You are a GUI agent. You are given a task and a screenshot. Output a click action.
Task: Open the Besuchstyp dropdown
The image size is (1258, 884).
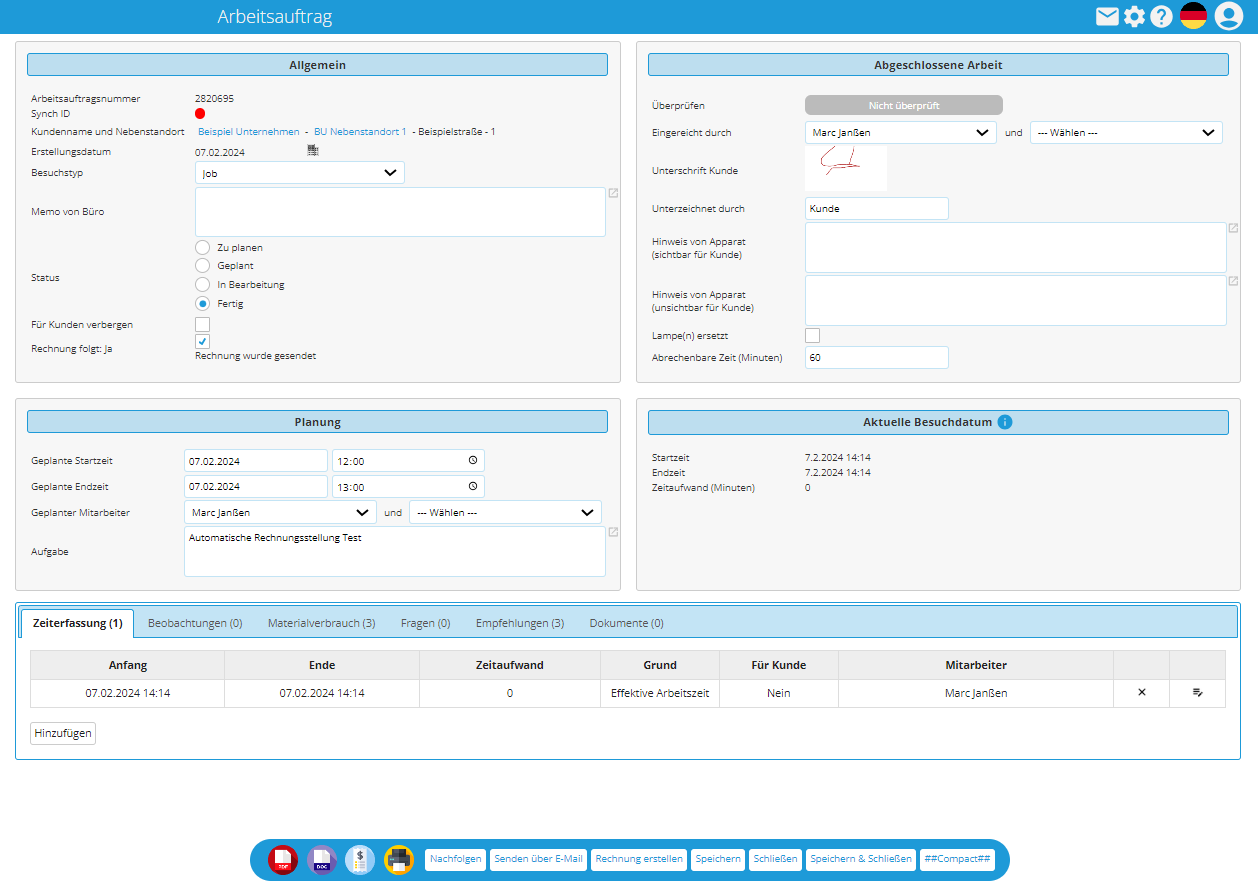300,173
